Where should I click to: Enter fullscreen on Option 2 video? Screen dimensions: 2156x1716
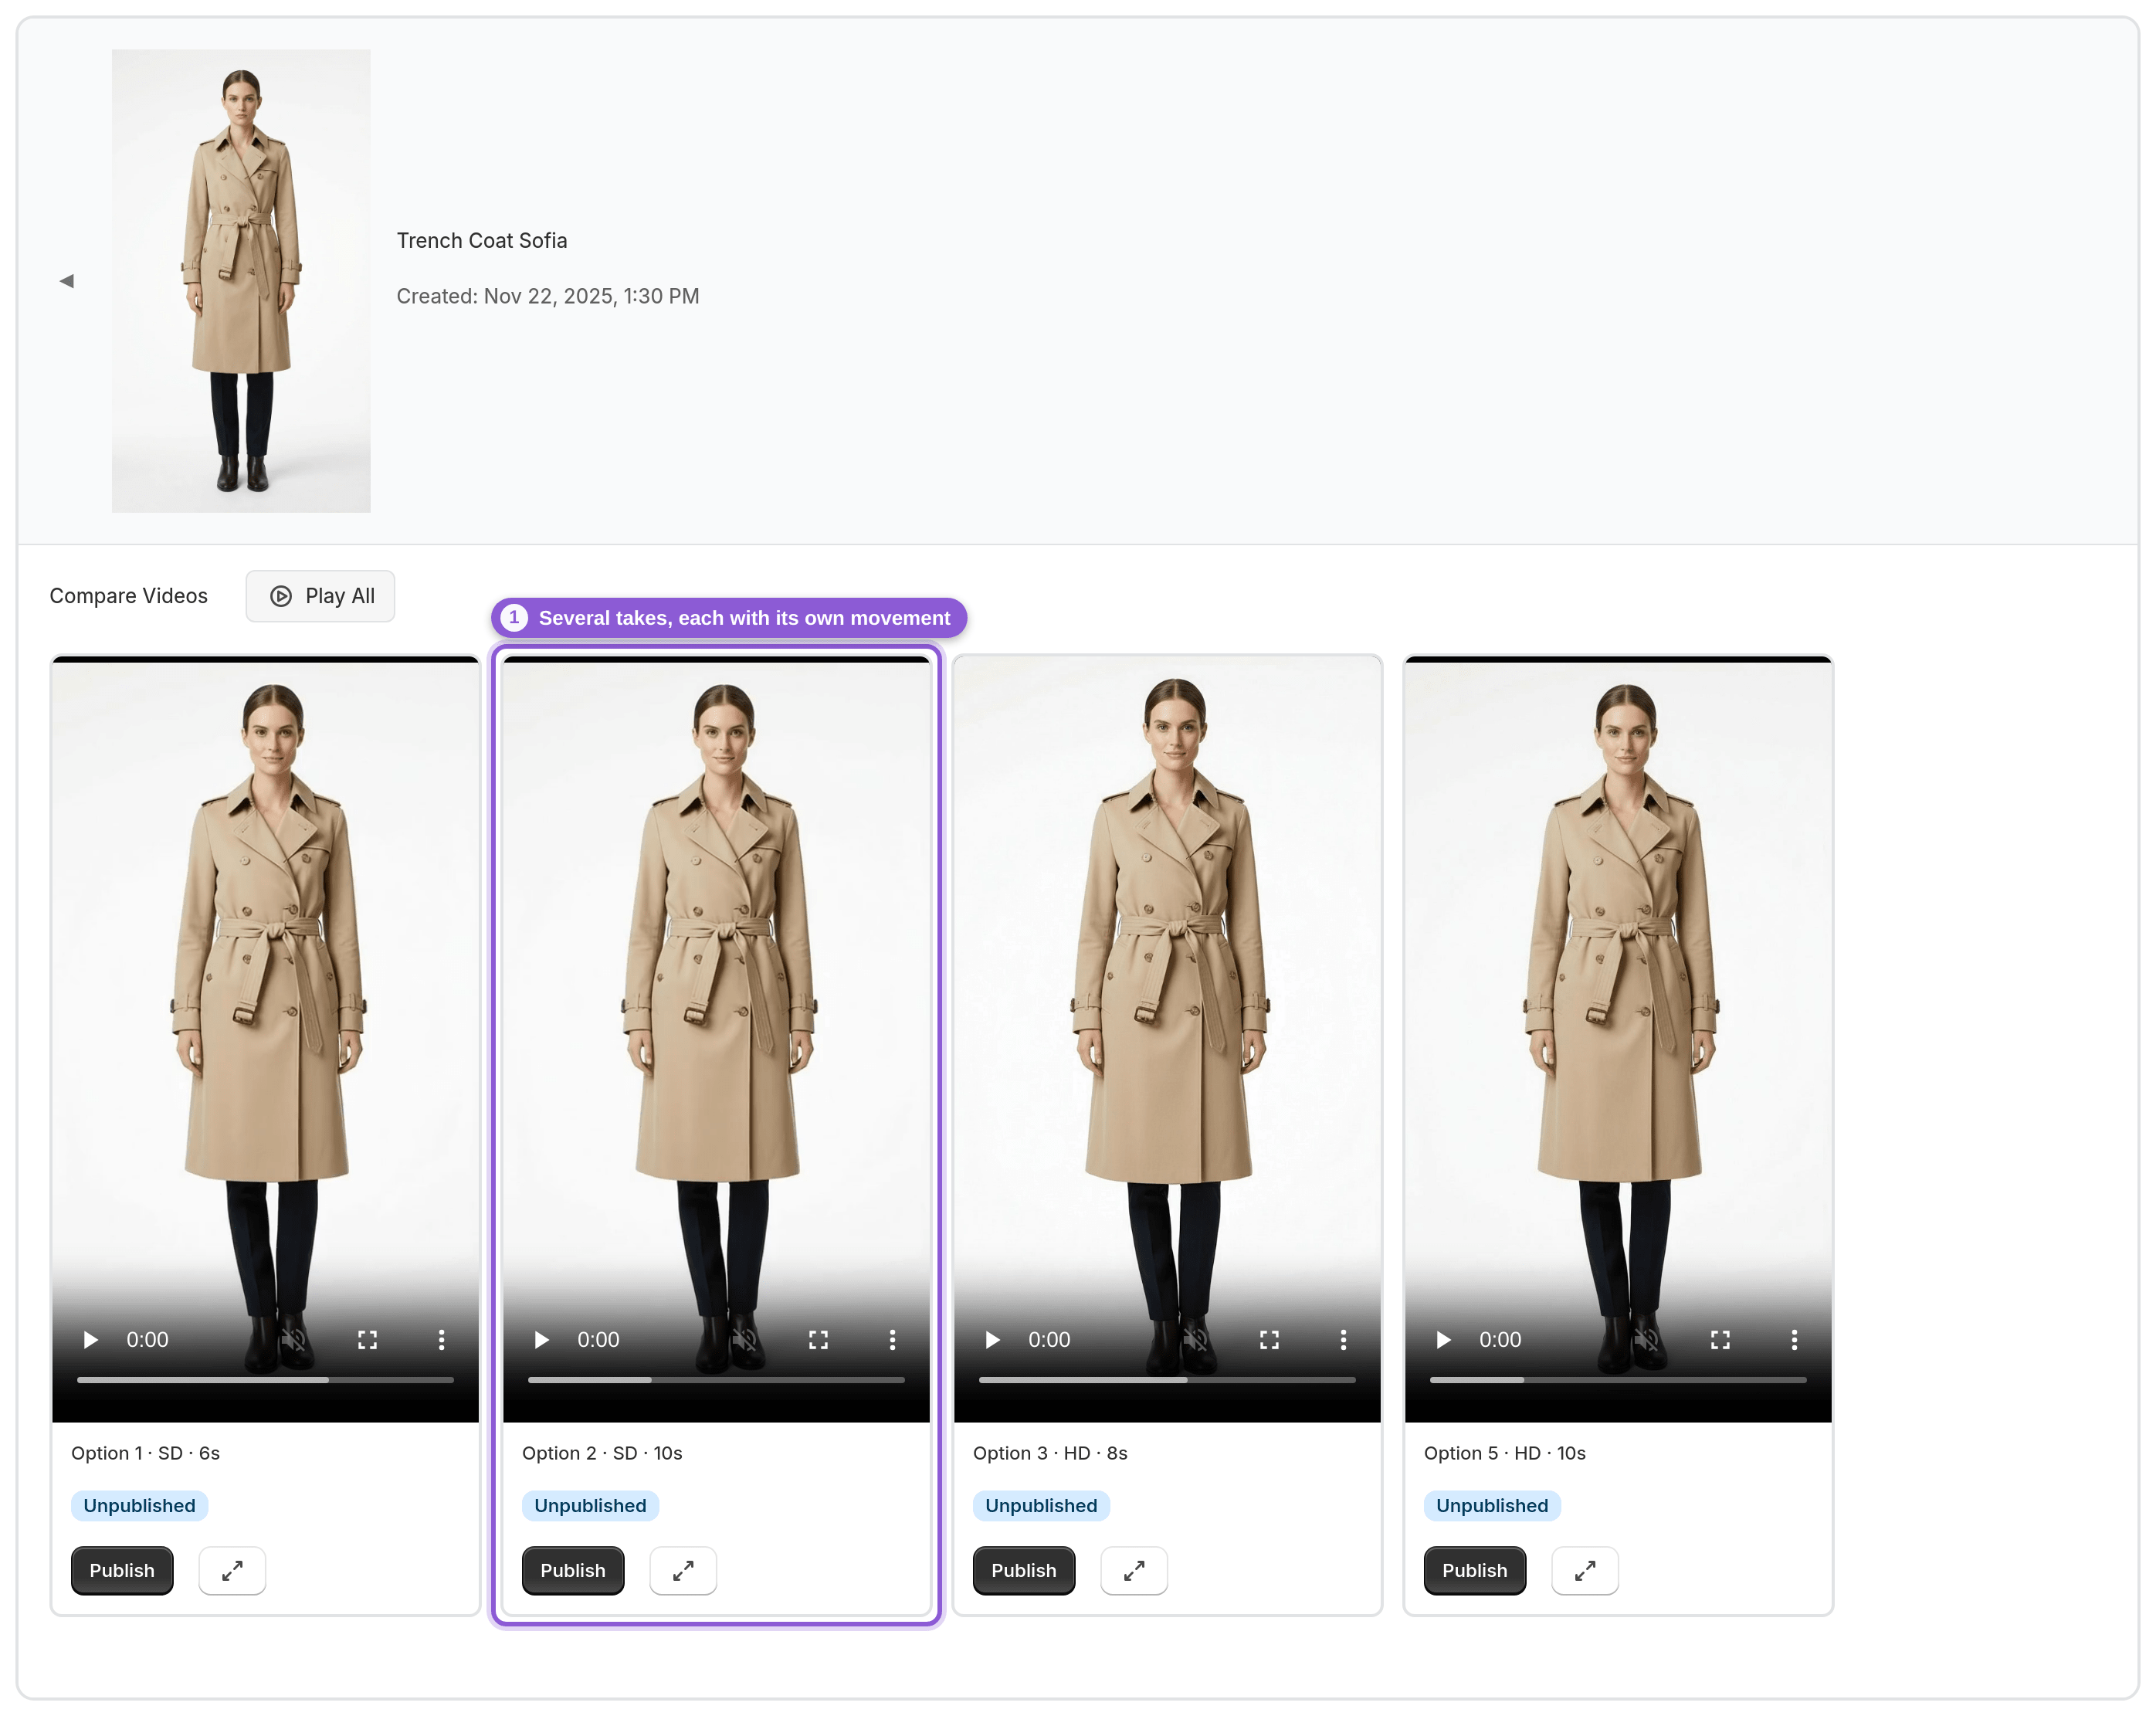click(x=818, y=1340)
